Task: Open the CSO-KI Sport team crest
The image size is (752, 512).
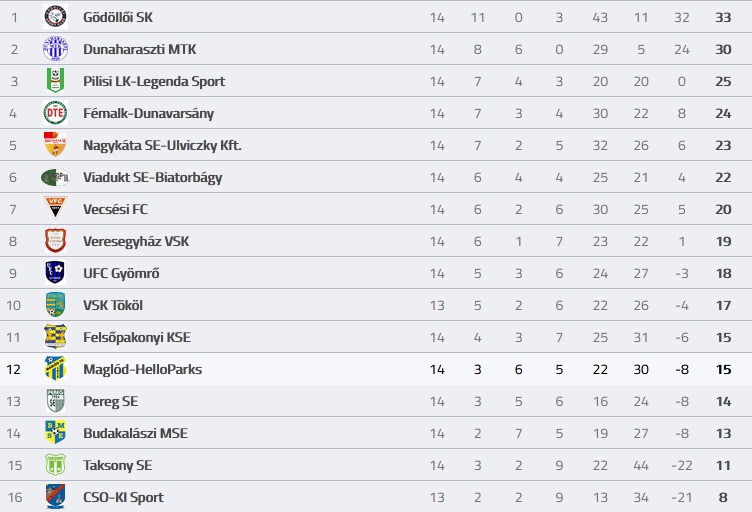Action: (55, 497)
